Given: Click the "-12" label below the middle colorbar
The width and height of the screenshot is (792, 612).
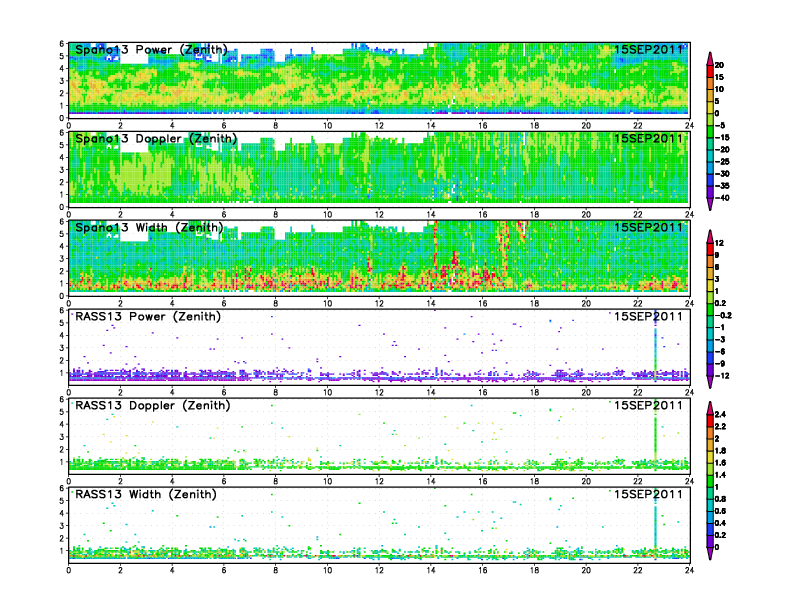Looking at the screenshot, I should coord(722,376).
